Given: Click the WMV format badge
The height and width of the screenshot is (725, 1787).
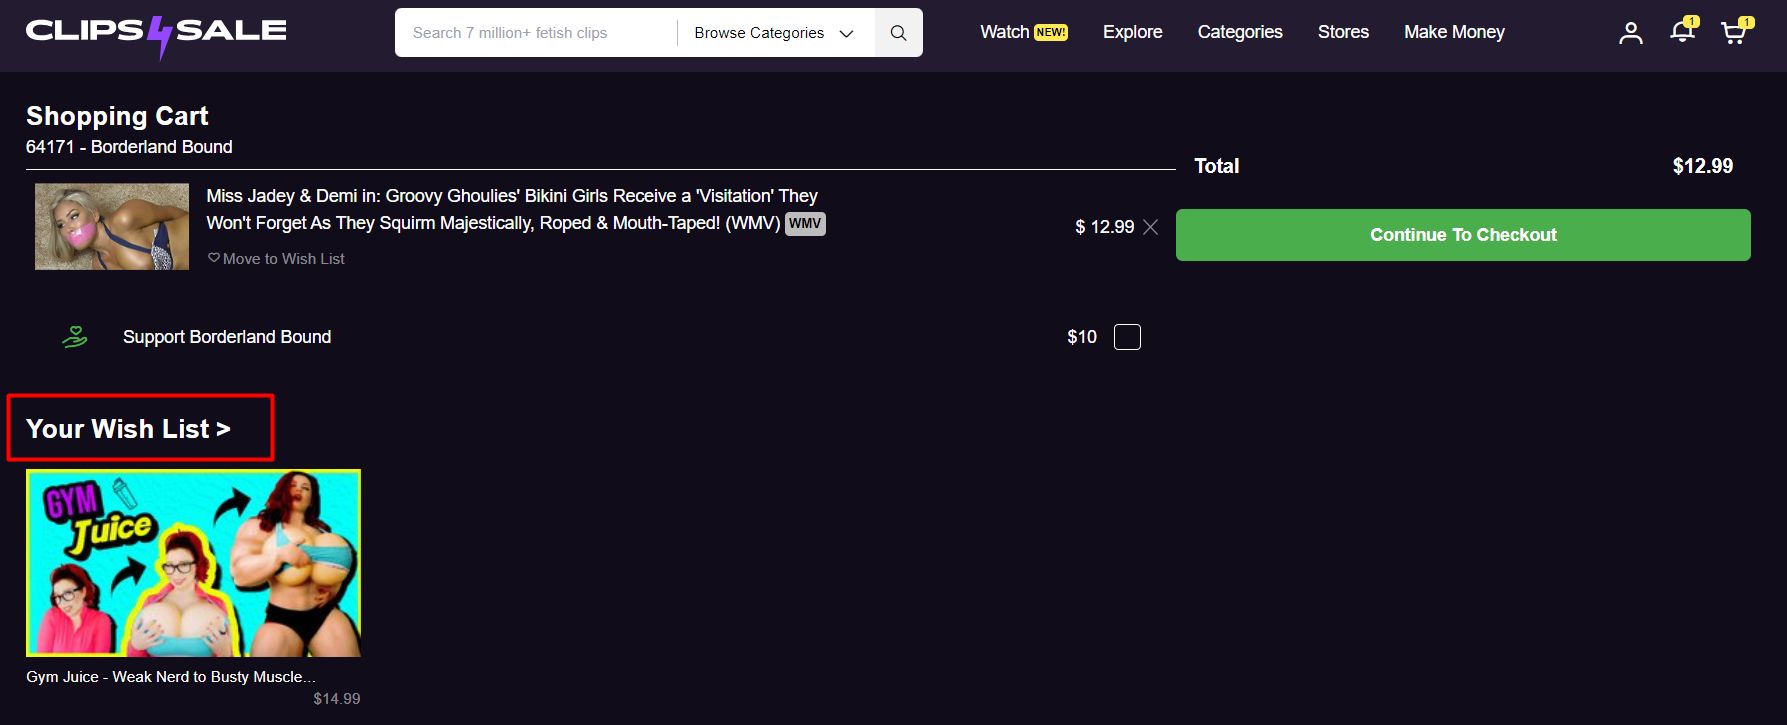Looking at the screenshot, I should 805,223.
